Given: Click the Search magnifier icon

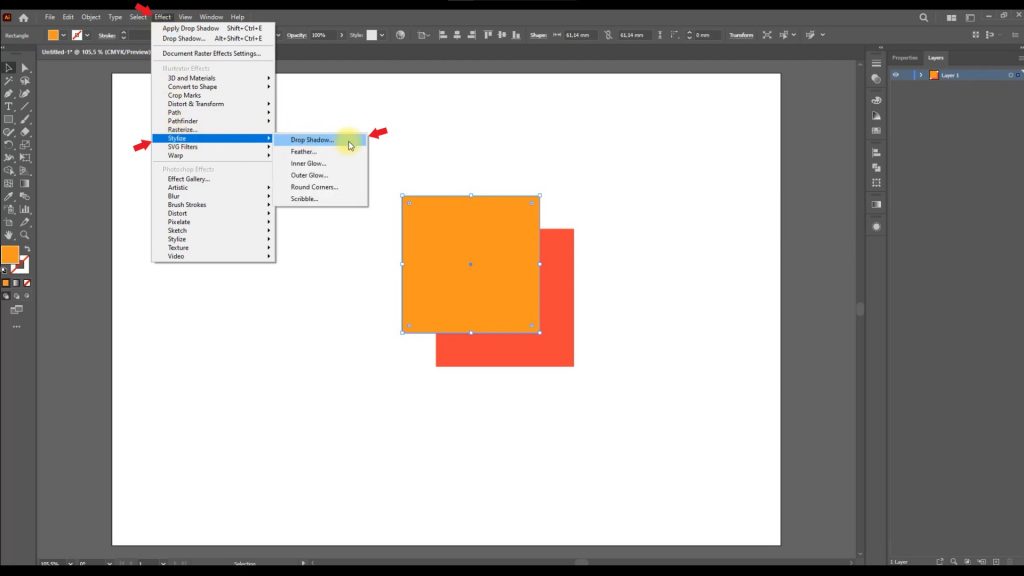Looking at the screenshot, I should 923,18.
